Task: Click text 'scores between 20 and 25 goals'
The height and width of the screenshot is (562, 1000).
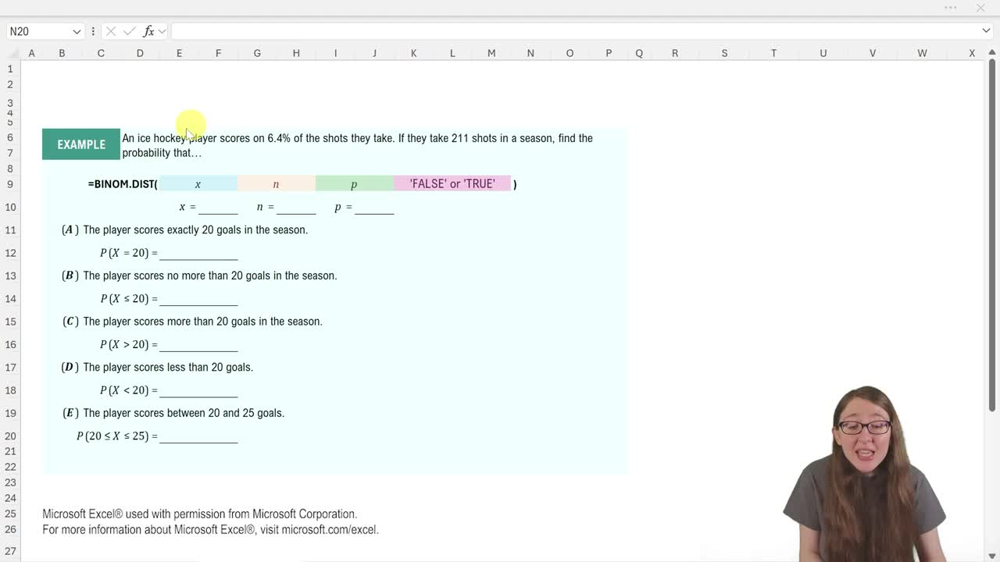Action: (x=211, y=413)
